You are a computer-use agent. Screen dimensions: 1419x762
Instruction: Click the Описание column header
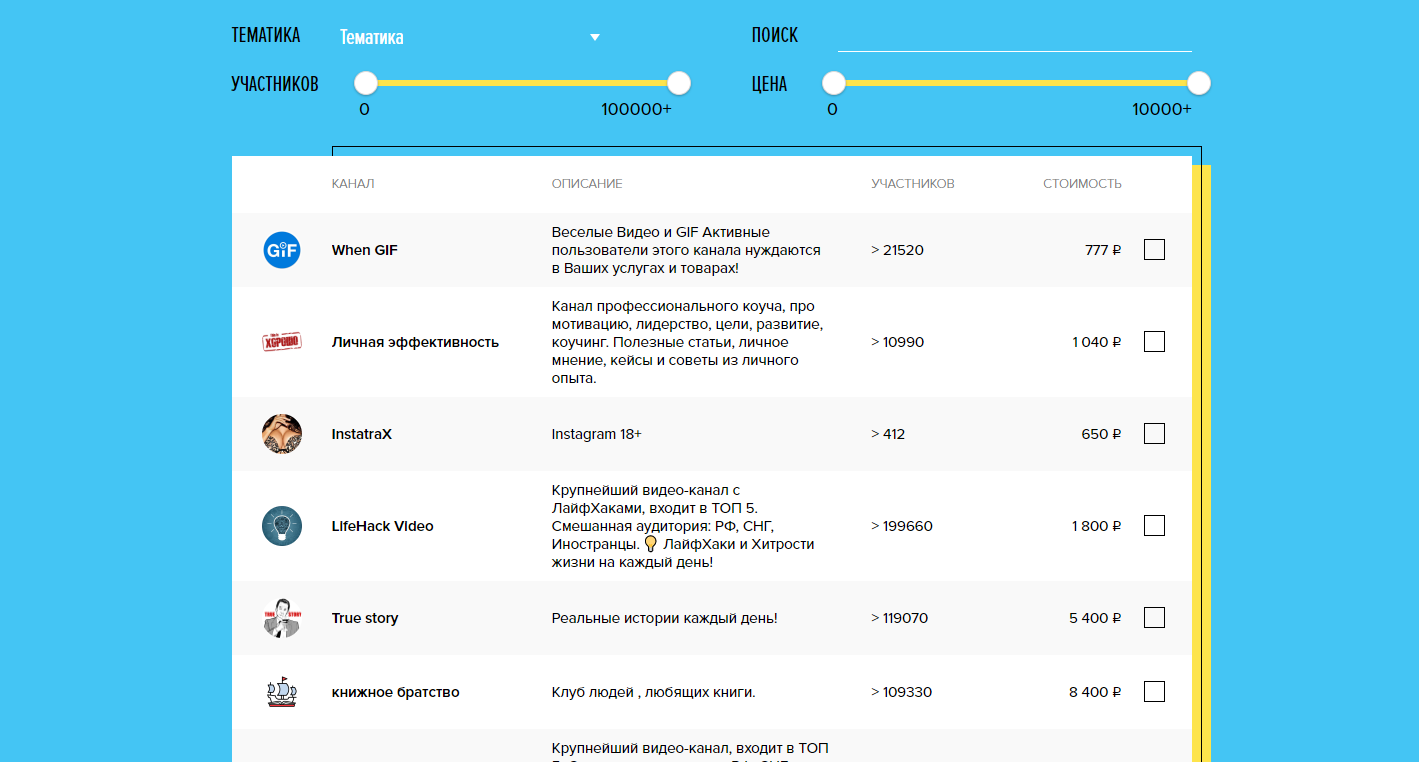coord(587,184)
